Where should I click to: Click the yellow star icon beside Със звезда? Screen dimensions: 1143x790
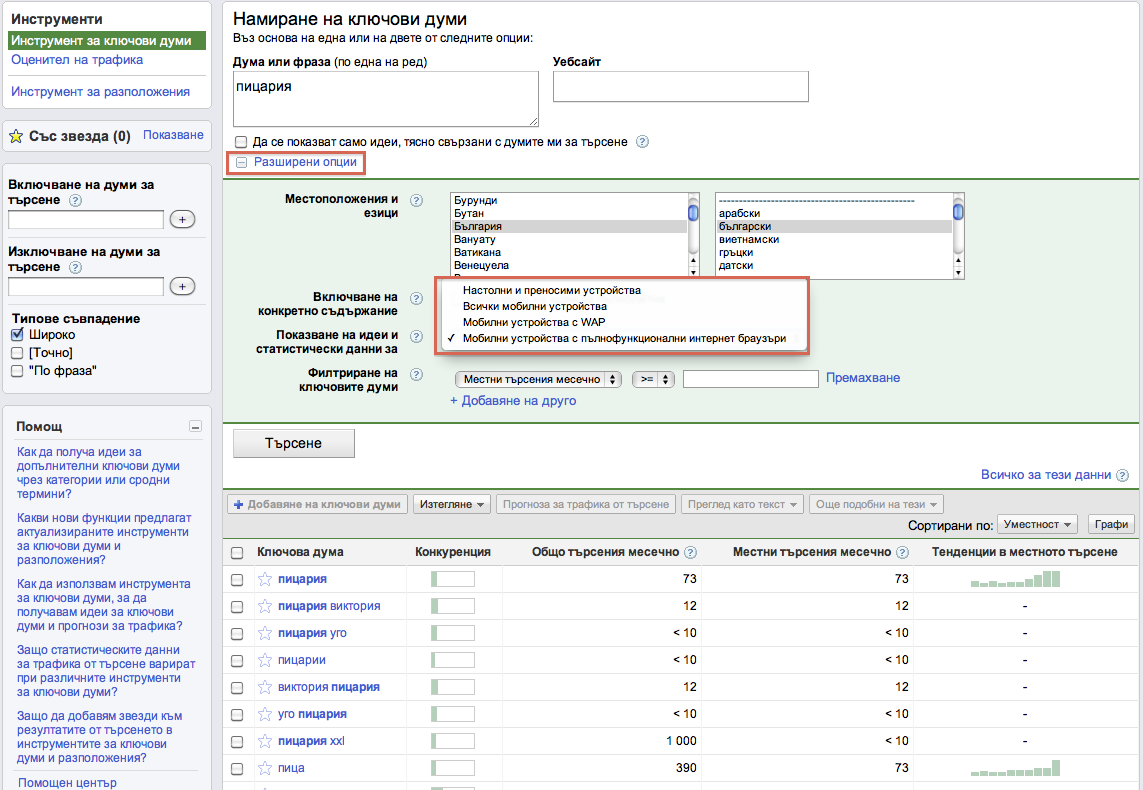pos(15,136)
